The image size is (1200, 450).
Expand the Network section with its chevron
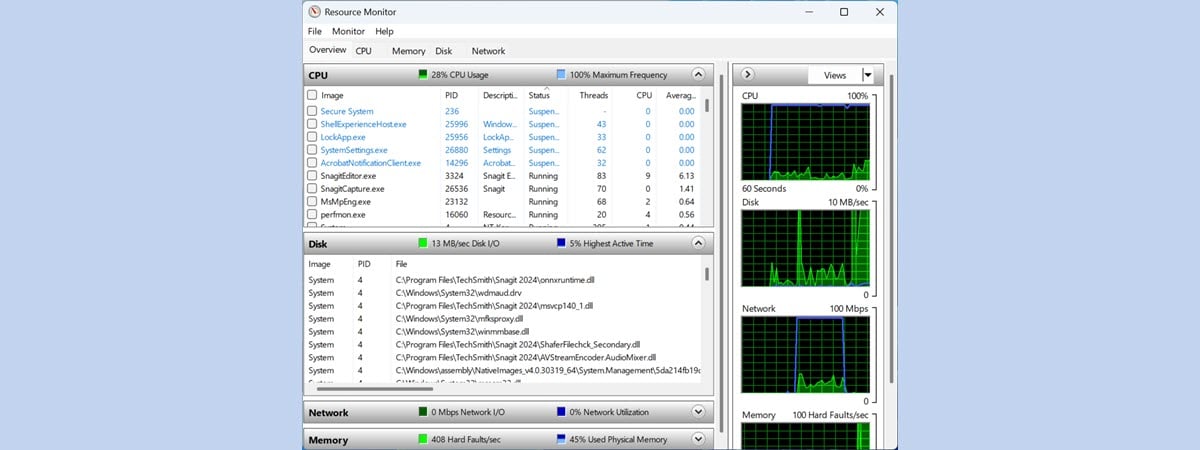tap(698, 412)
